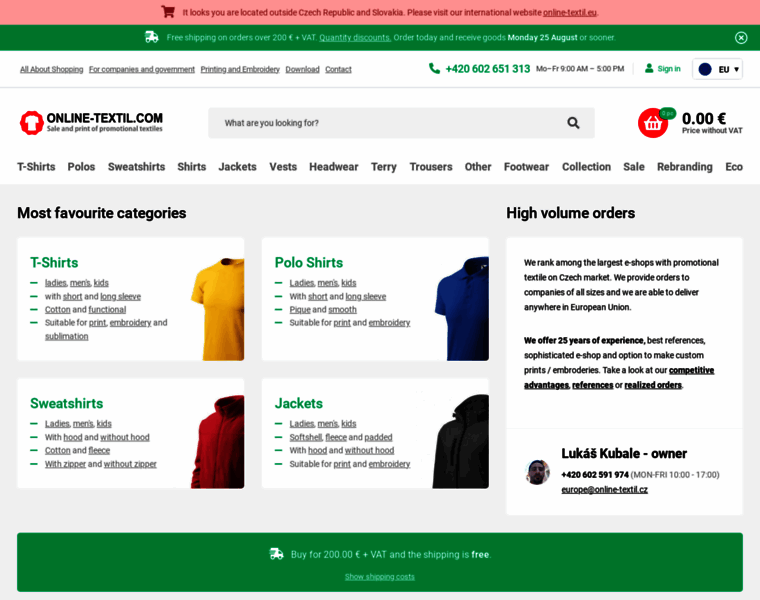Click europe@online-textil.cz email link

(x=604, y=489)
